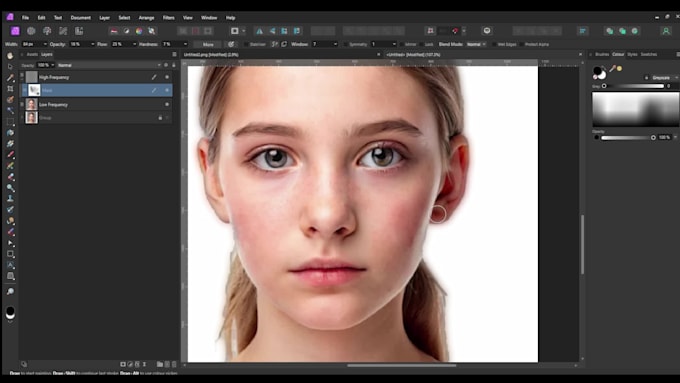Apply Auto Colours from toolbar
The height and width of the screenshot is (383, 680).
(x=139, y=31)
